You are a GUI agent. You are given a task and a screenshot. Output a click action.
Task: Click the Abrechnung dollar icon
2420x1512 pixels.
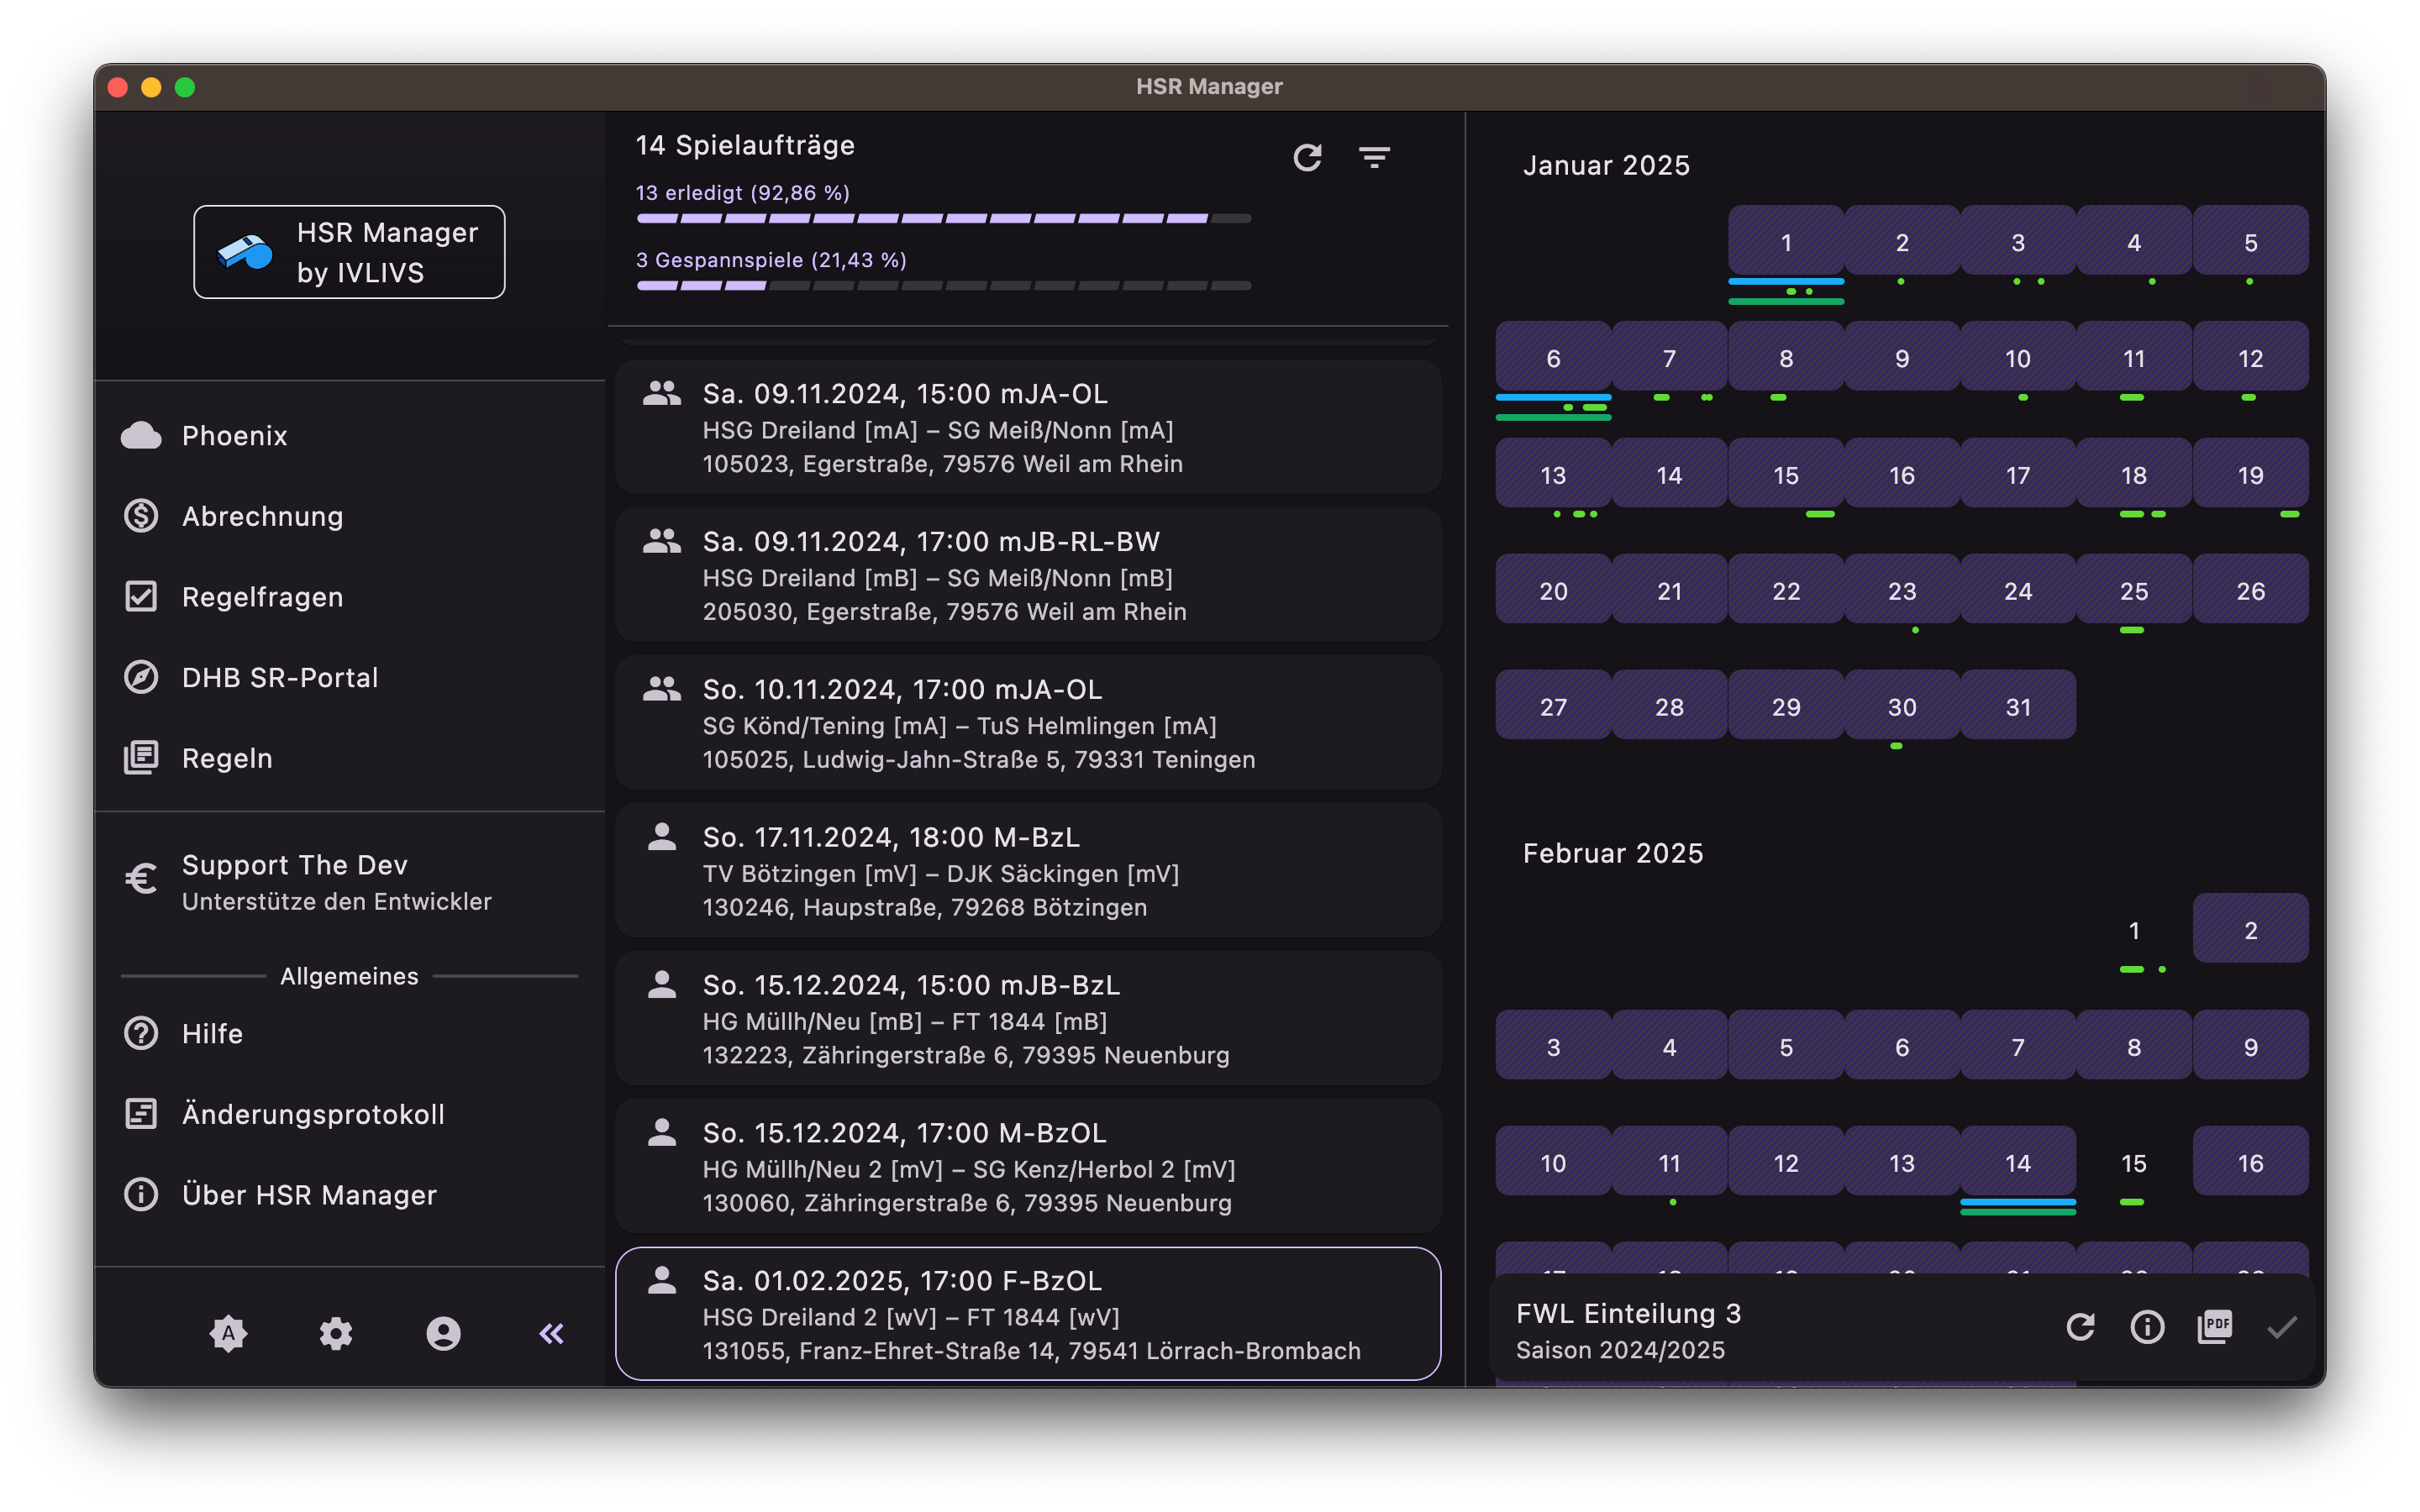pos(141,516)
